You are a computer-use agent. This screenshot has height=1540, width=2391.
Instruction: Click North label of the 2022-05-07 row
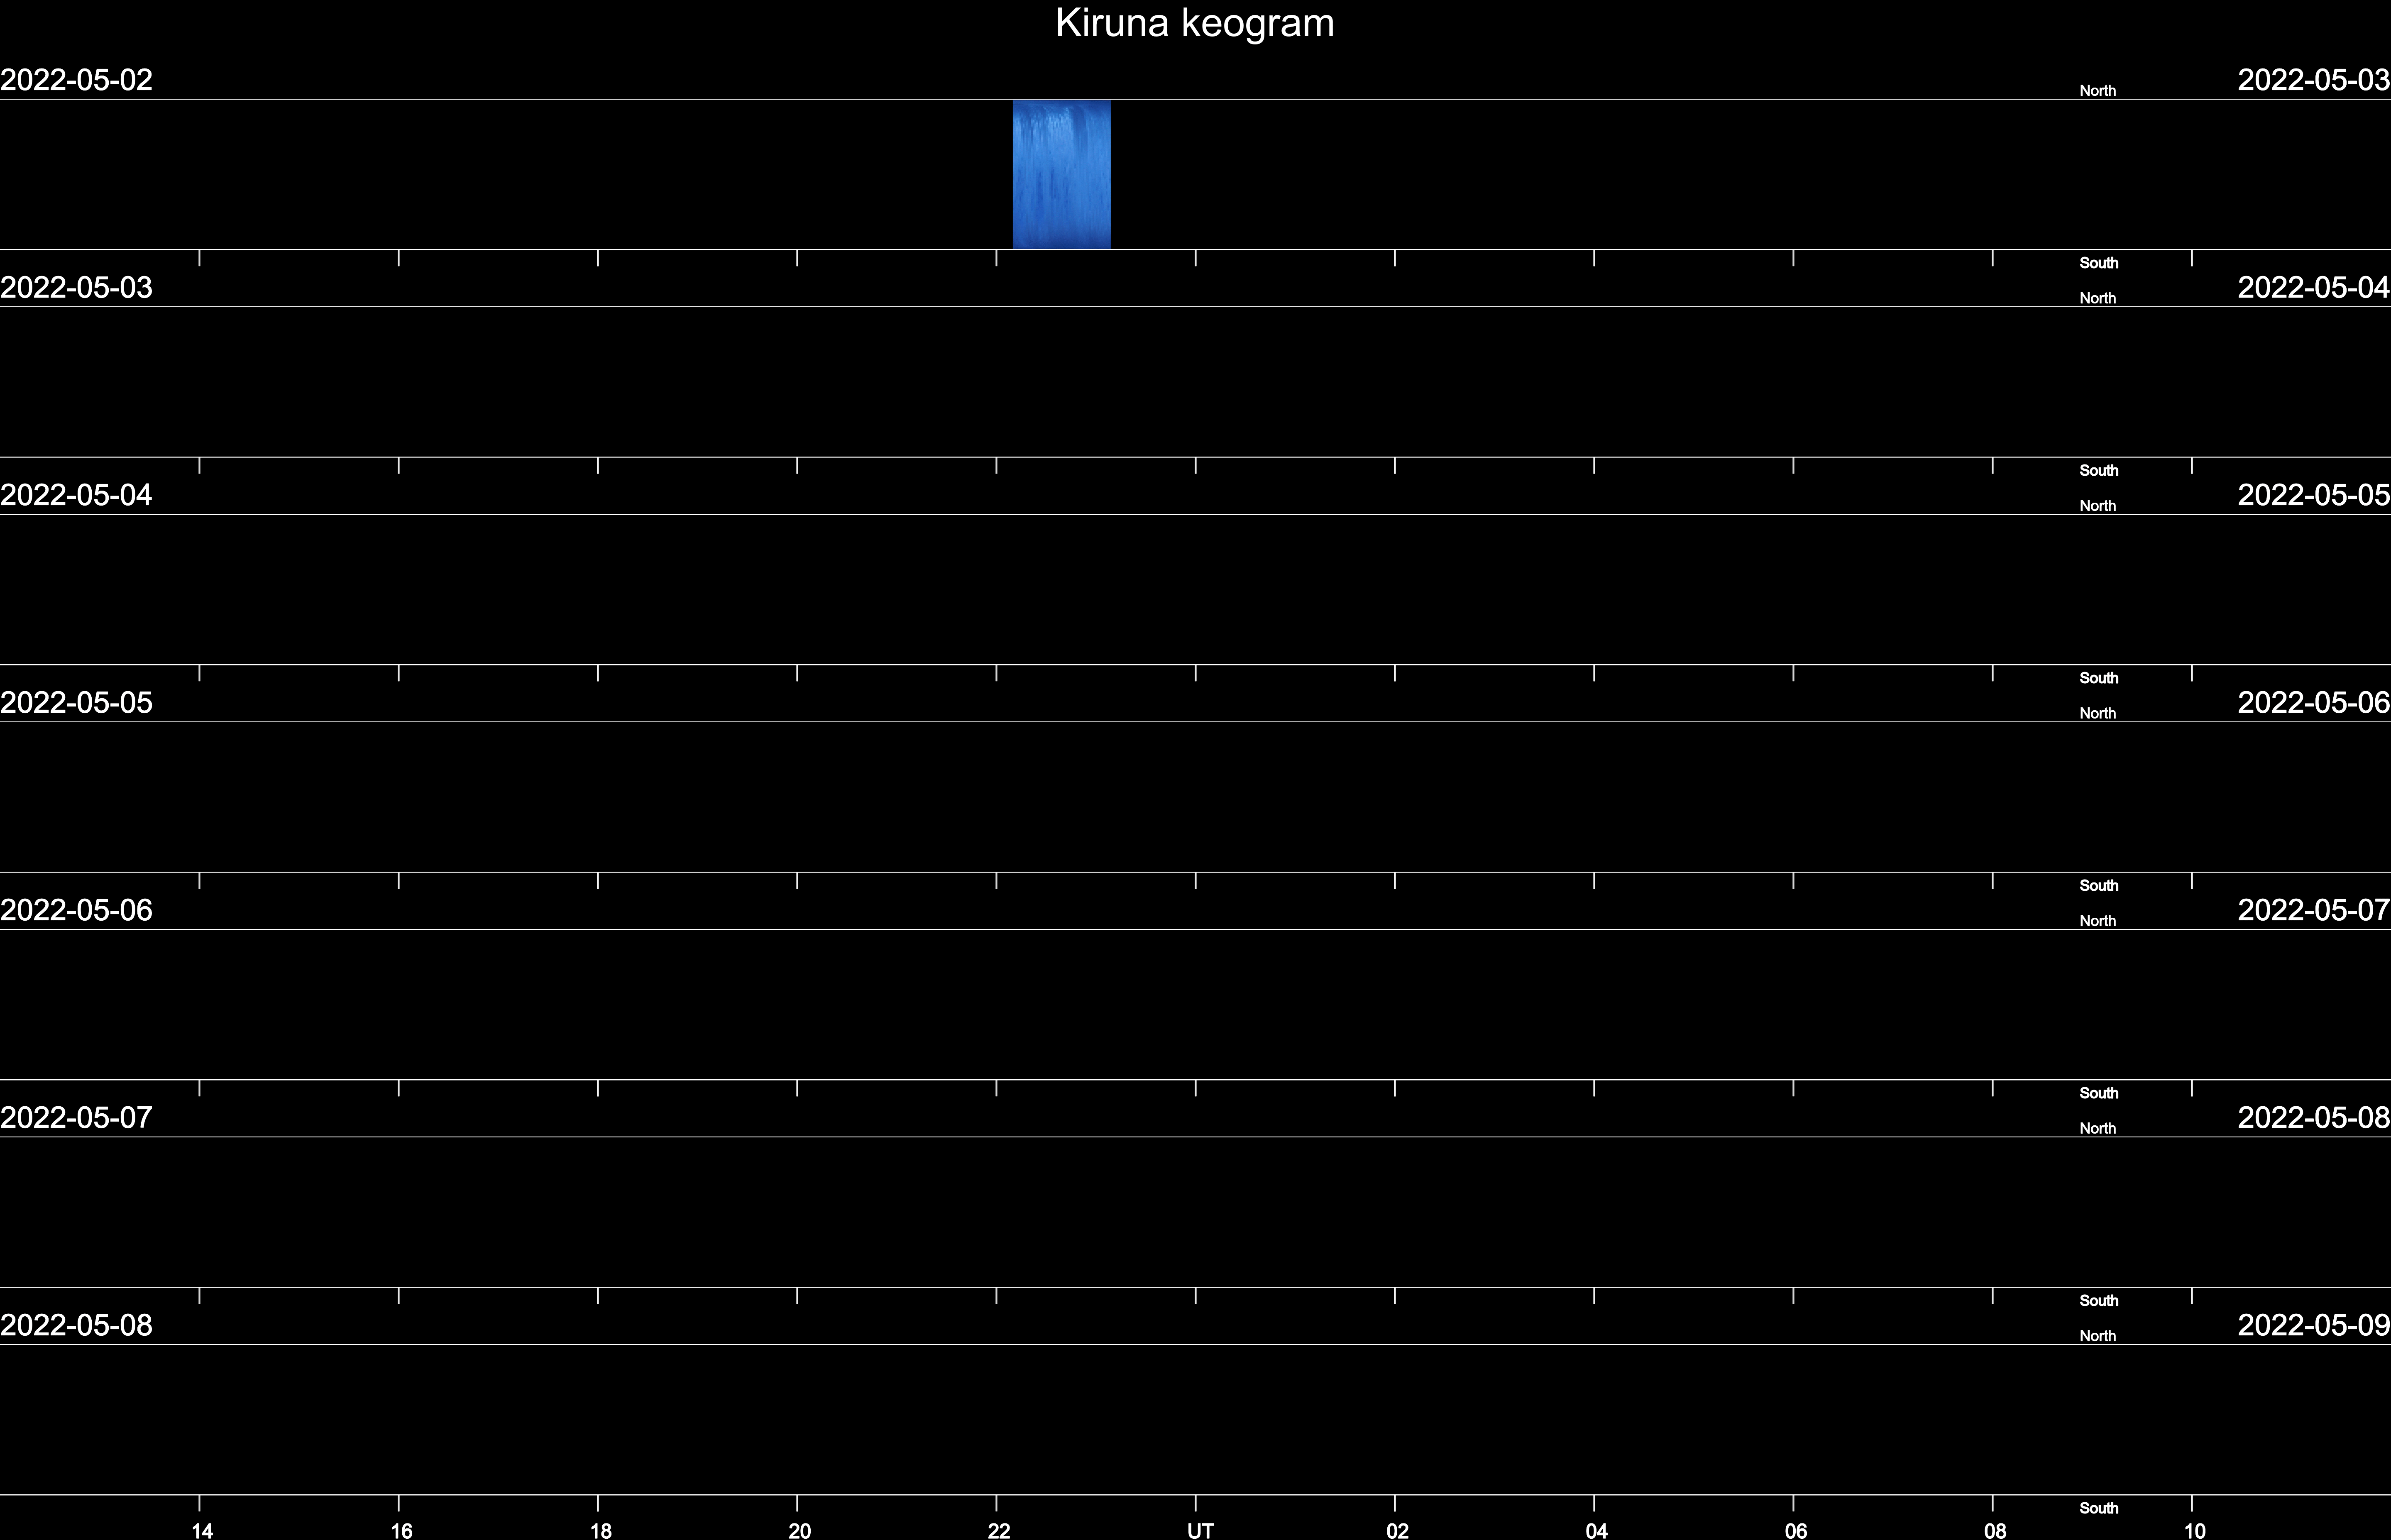coord(2098,1129)
